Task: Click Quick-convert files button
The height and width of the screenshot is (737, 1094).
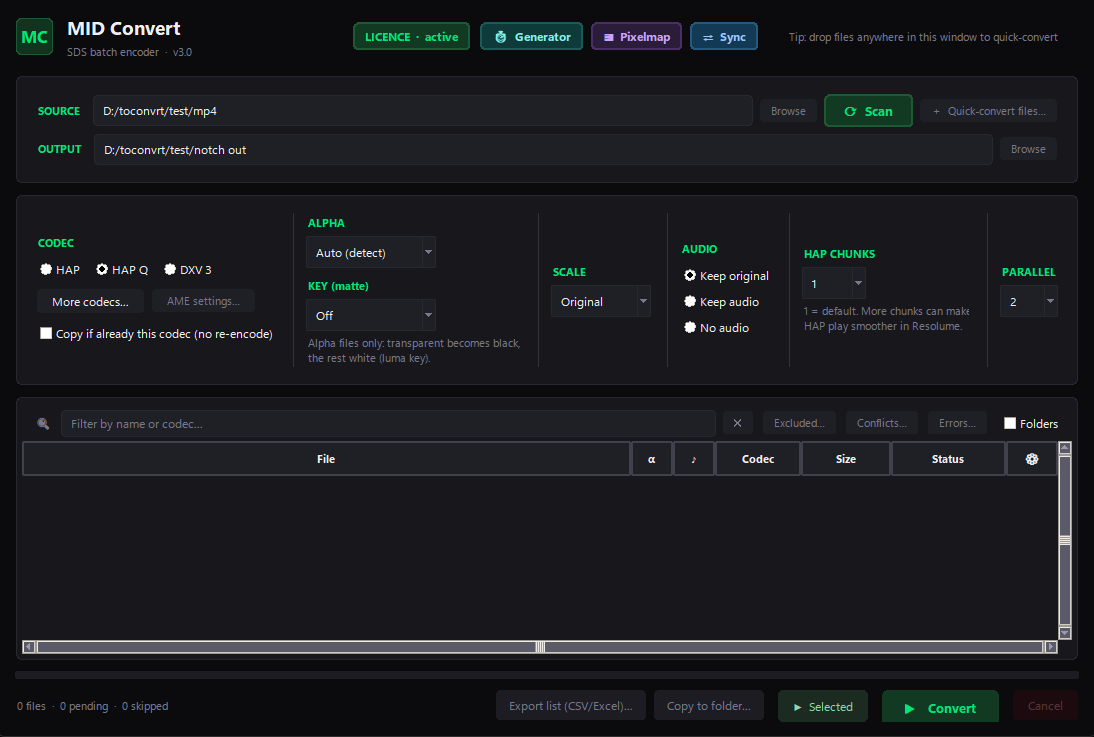Action: pos(989,111)
